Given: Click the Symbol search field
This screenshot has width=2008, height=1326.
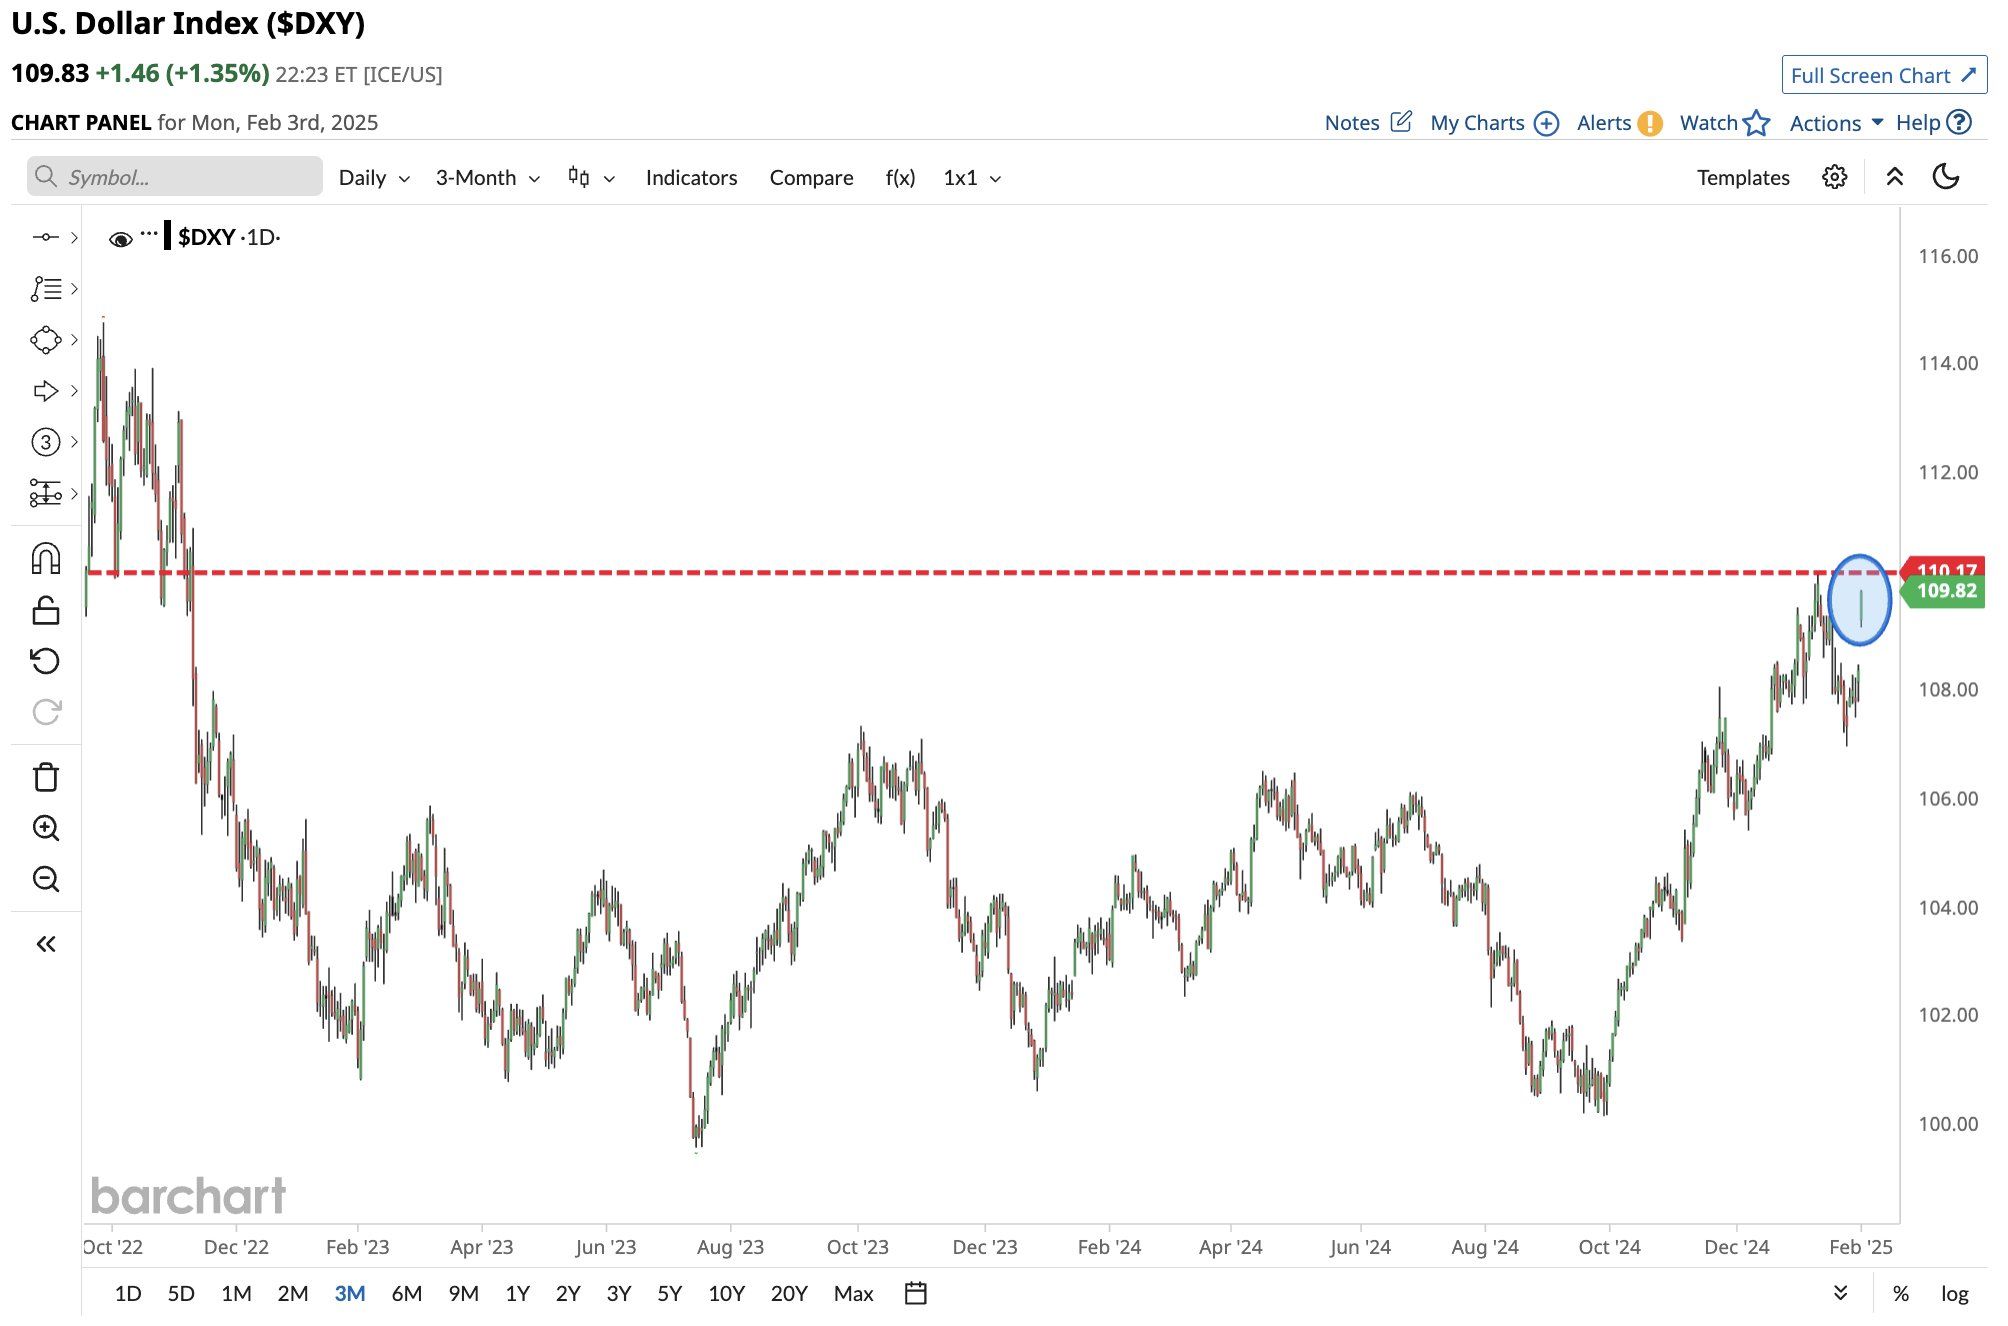Looking at the screenshot, I should (175, 177).
